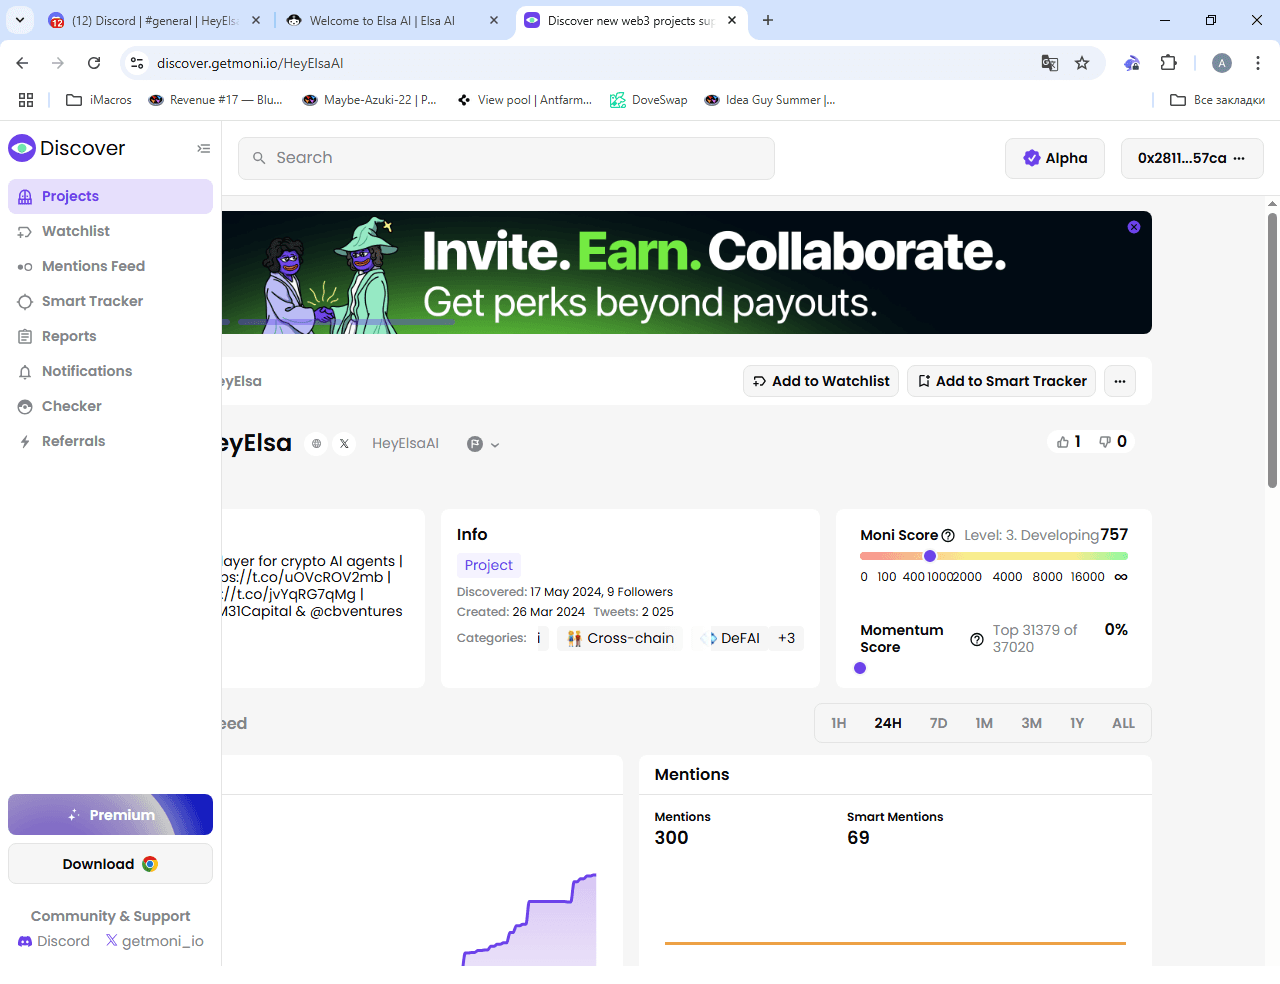Show +3 more categories

tap(787, 638)
